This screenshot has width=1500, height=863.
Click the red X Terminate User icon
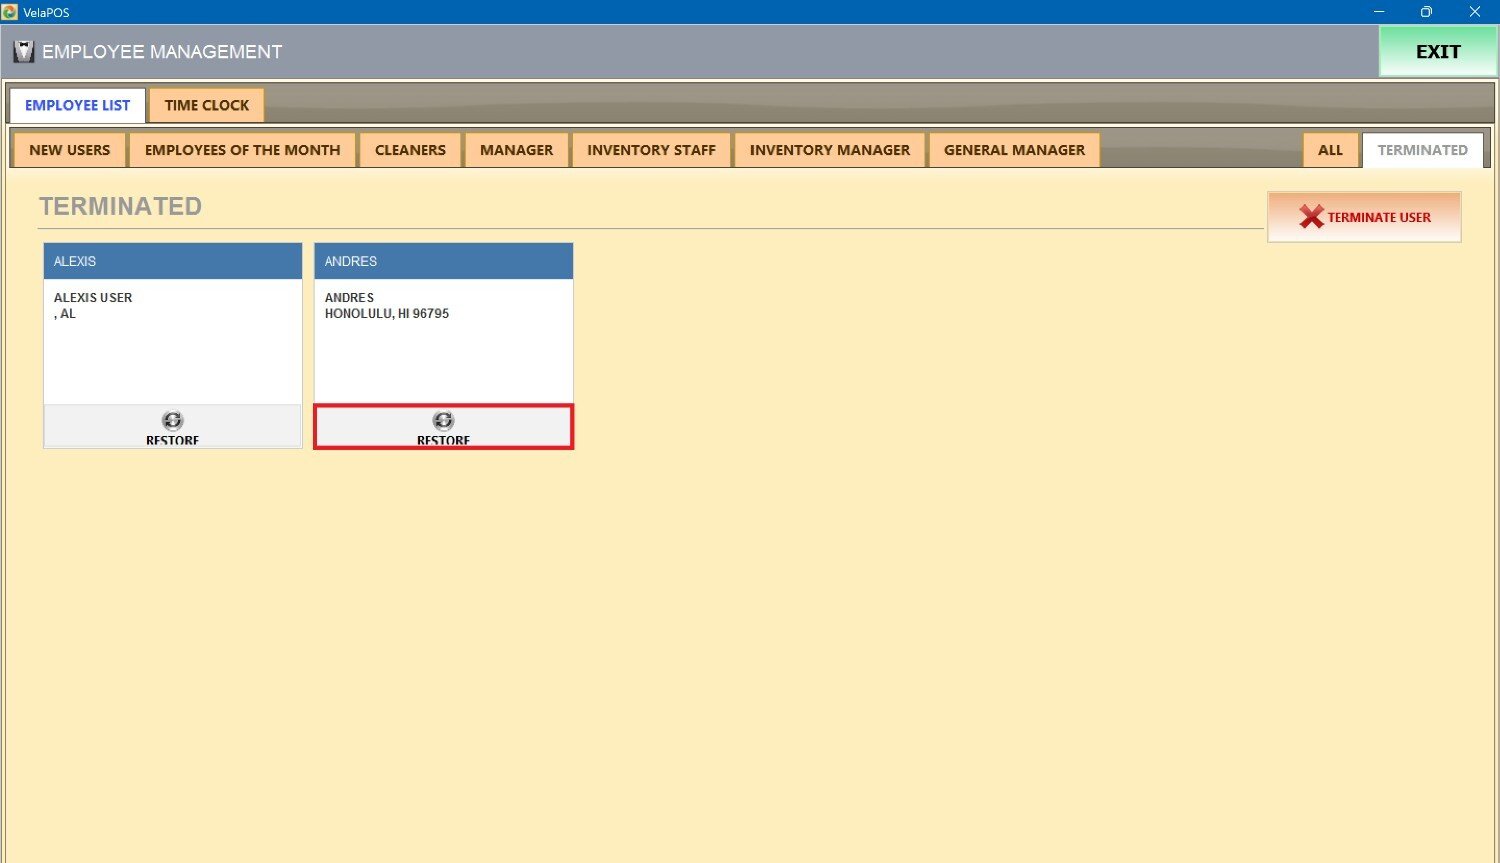(x=1311, y=217)
